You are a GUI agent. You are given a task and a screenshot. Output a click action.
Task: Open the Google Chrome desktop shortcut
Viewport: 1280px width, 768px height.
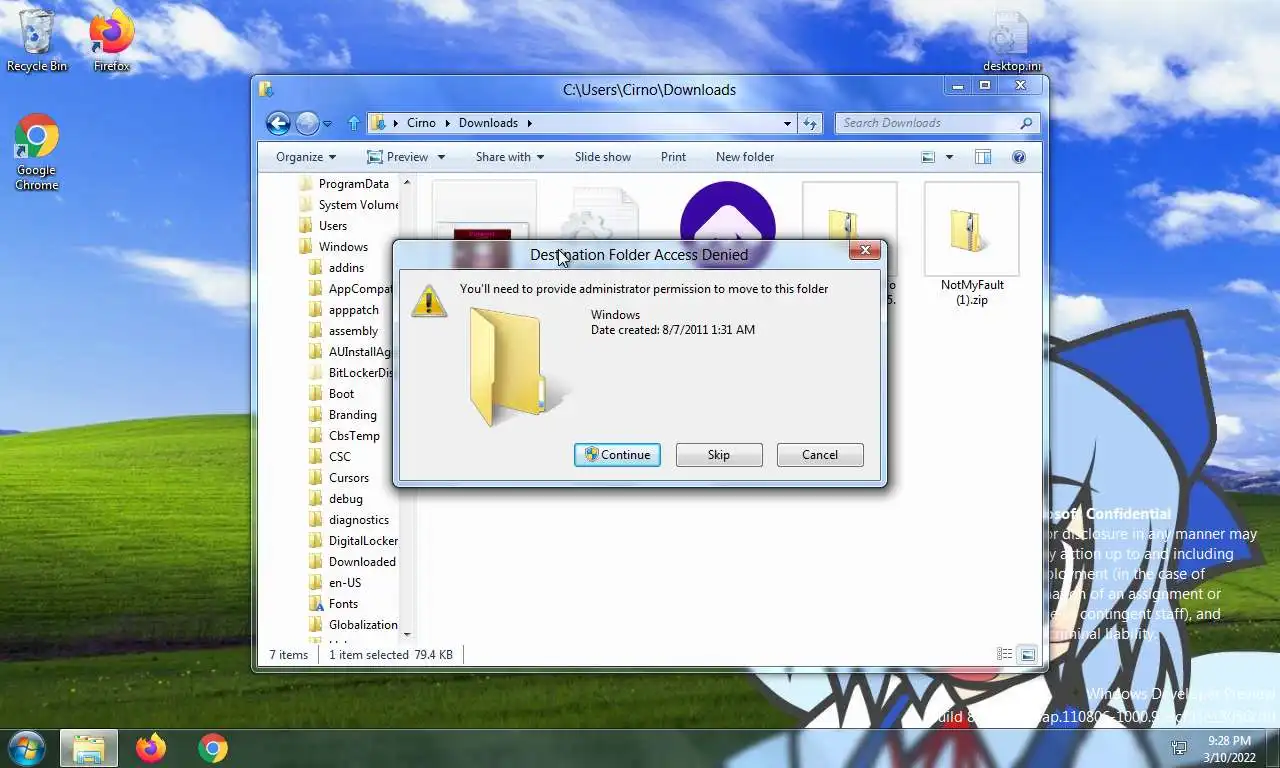click(37, 152)
